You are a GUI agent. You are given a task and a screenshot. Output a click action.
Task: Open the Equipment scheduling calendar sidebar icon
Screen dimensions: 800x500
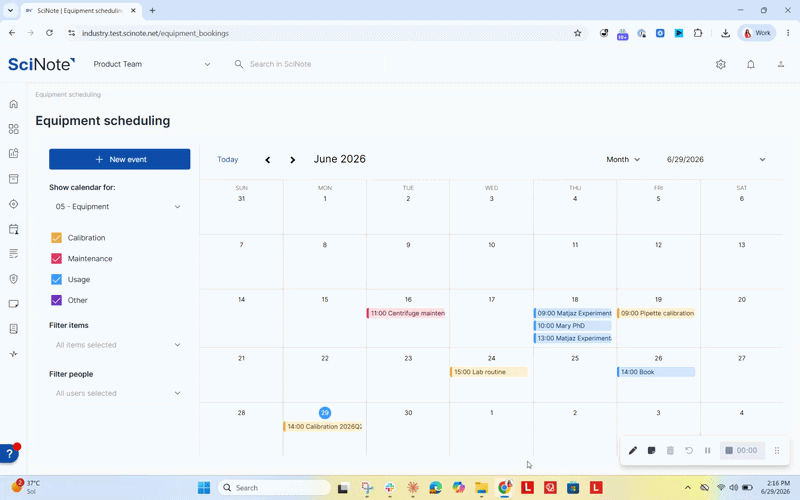(x=14, y=229)
